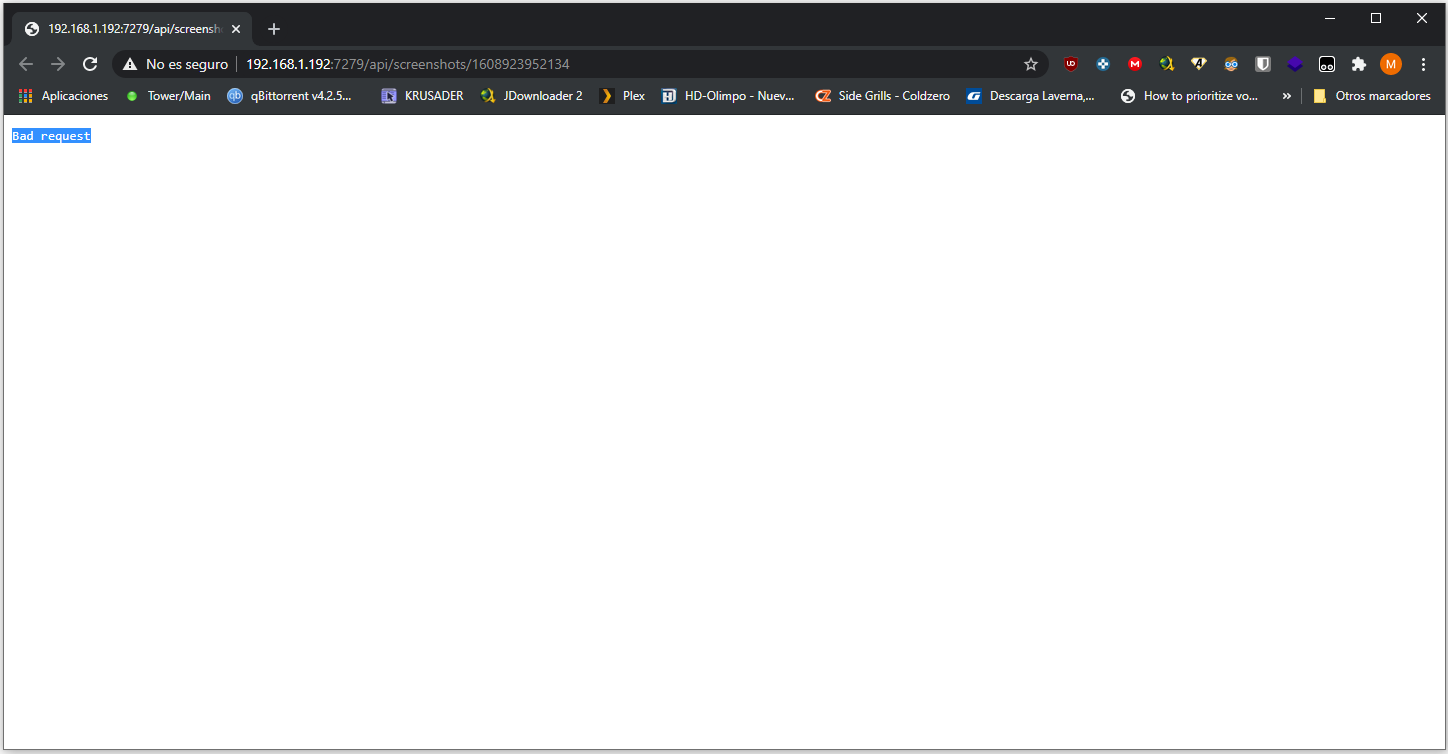This screenshot has width=1448, height=754.
Task: Minimize the Chrome window
Action: (1330, 18)
